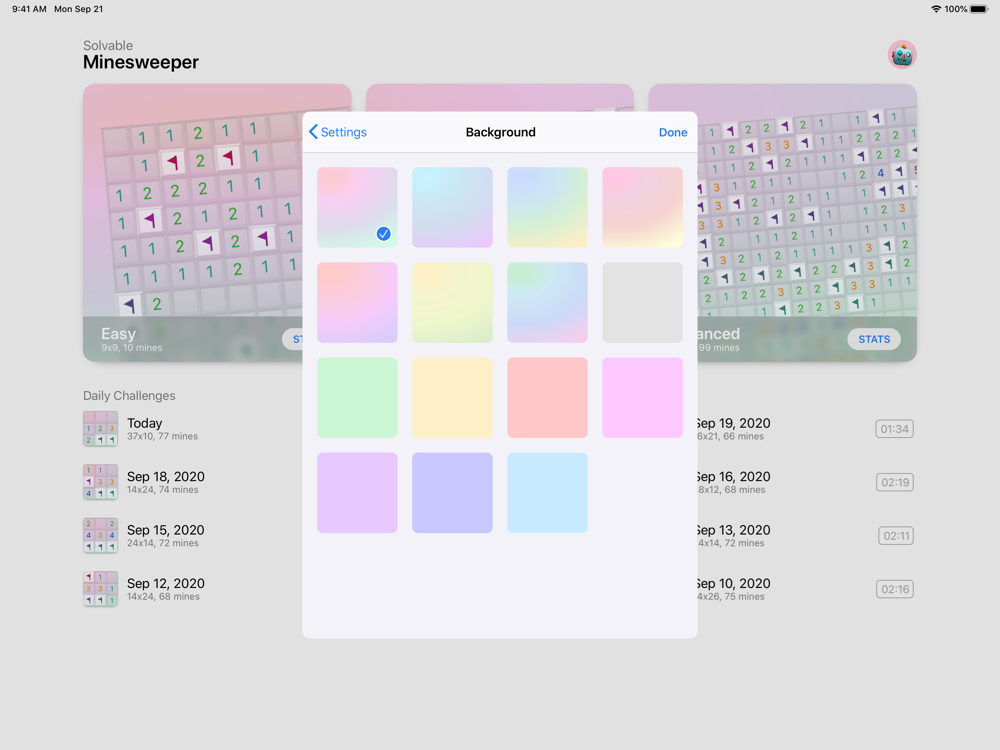The height and width of the screenshot is (750, 1000).
Task: Open STATS on the rightmost game card
Action: click(x=874, y=339)
